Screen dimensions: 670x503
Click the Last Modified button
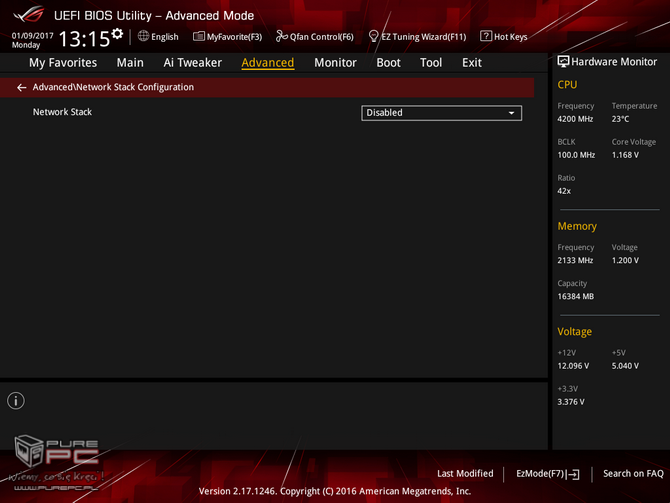point(465,474)
